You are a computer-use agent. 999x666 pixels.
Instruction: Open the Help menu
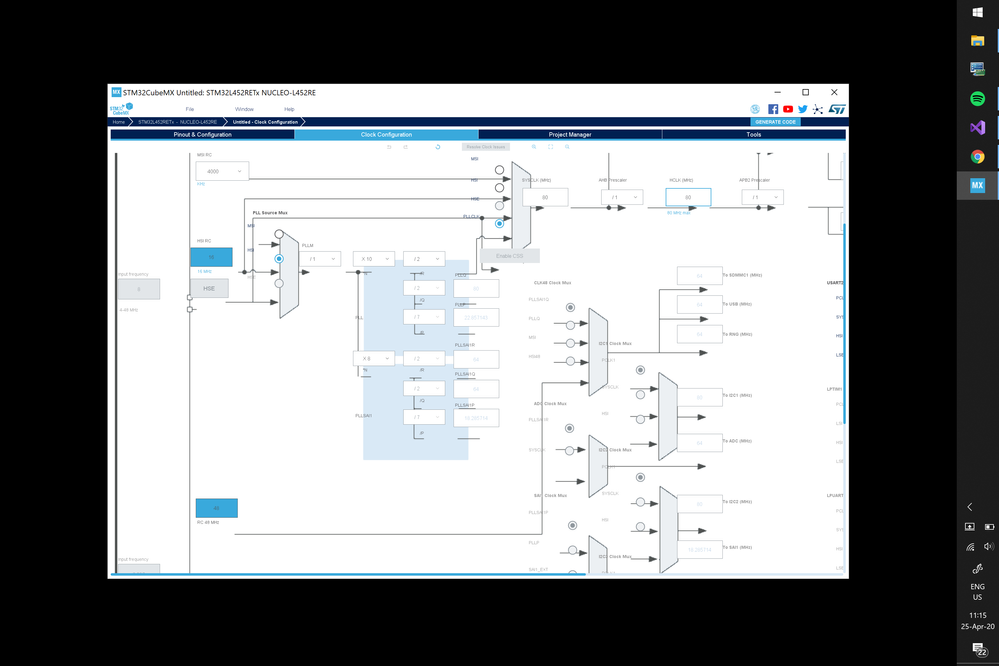[x=289, y=109]
